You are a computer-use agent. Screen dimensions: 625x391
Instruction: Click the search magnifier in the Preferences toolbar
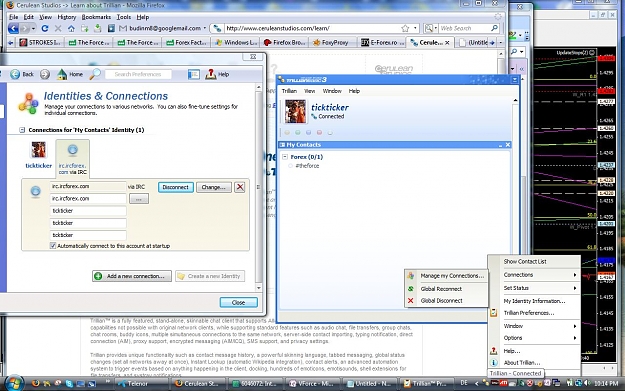click(x=95, y=74)
